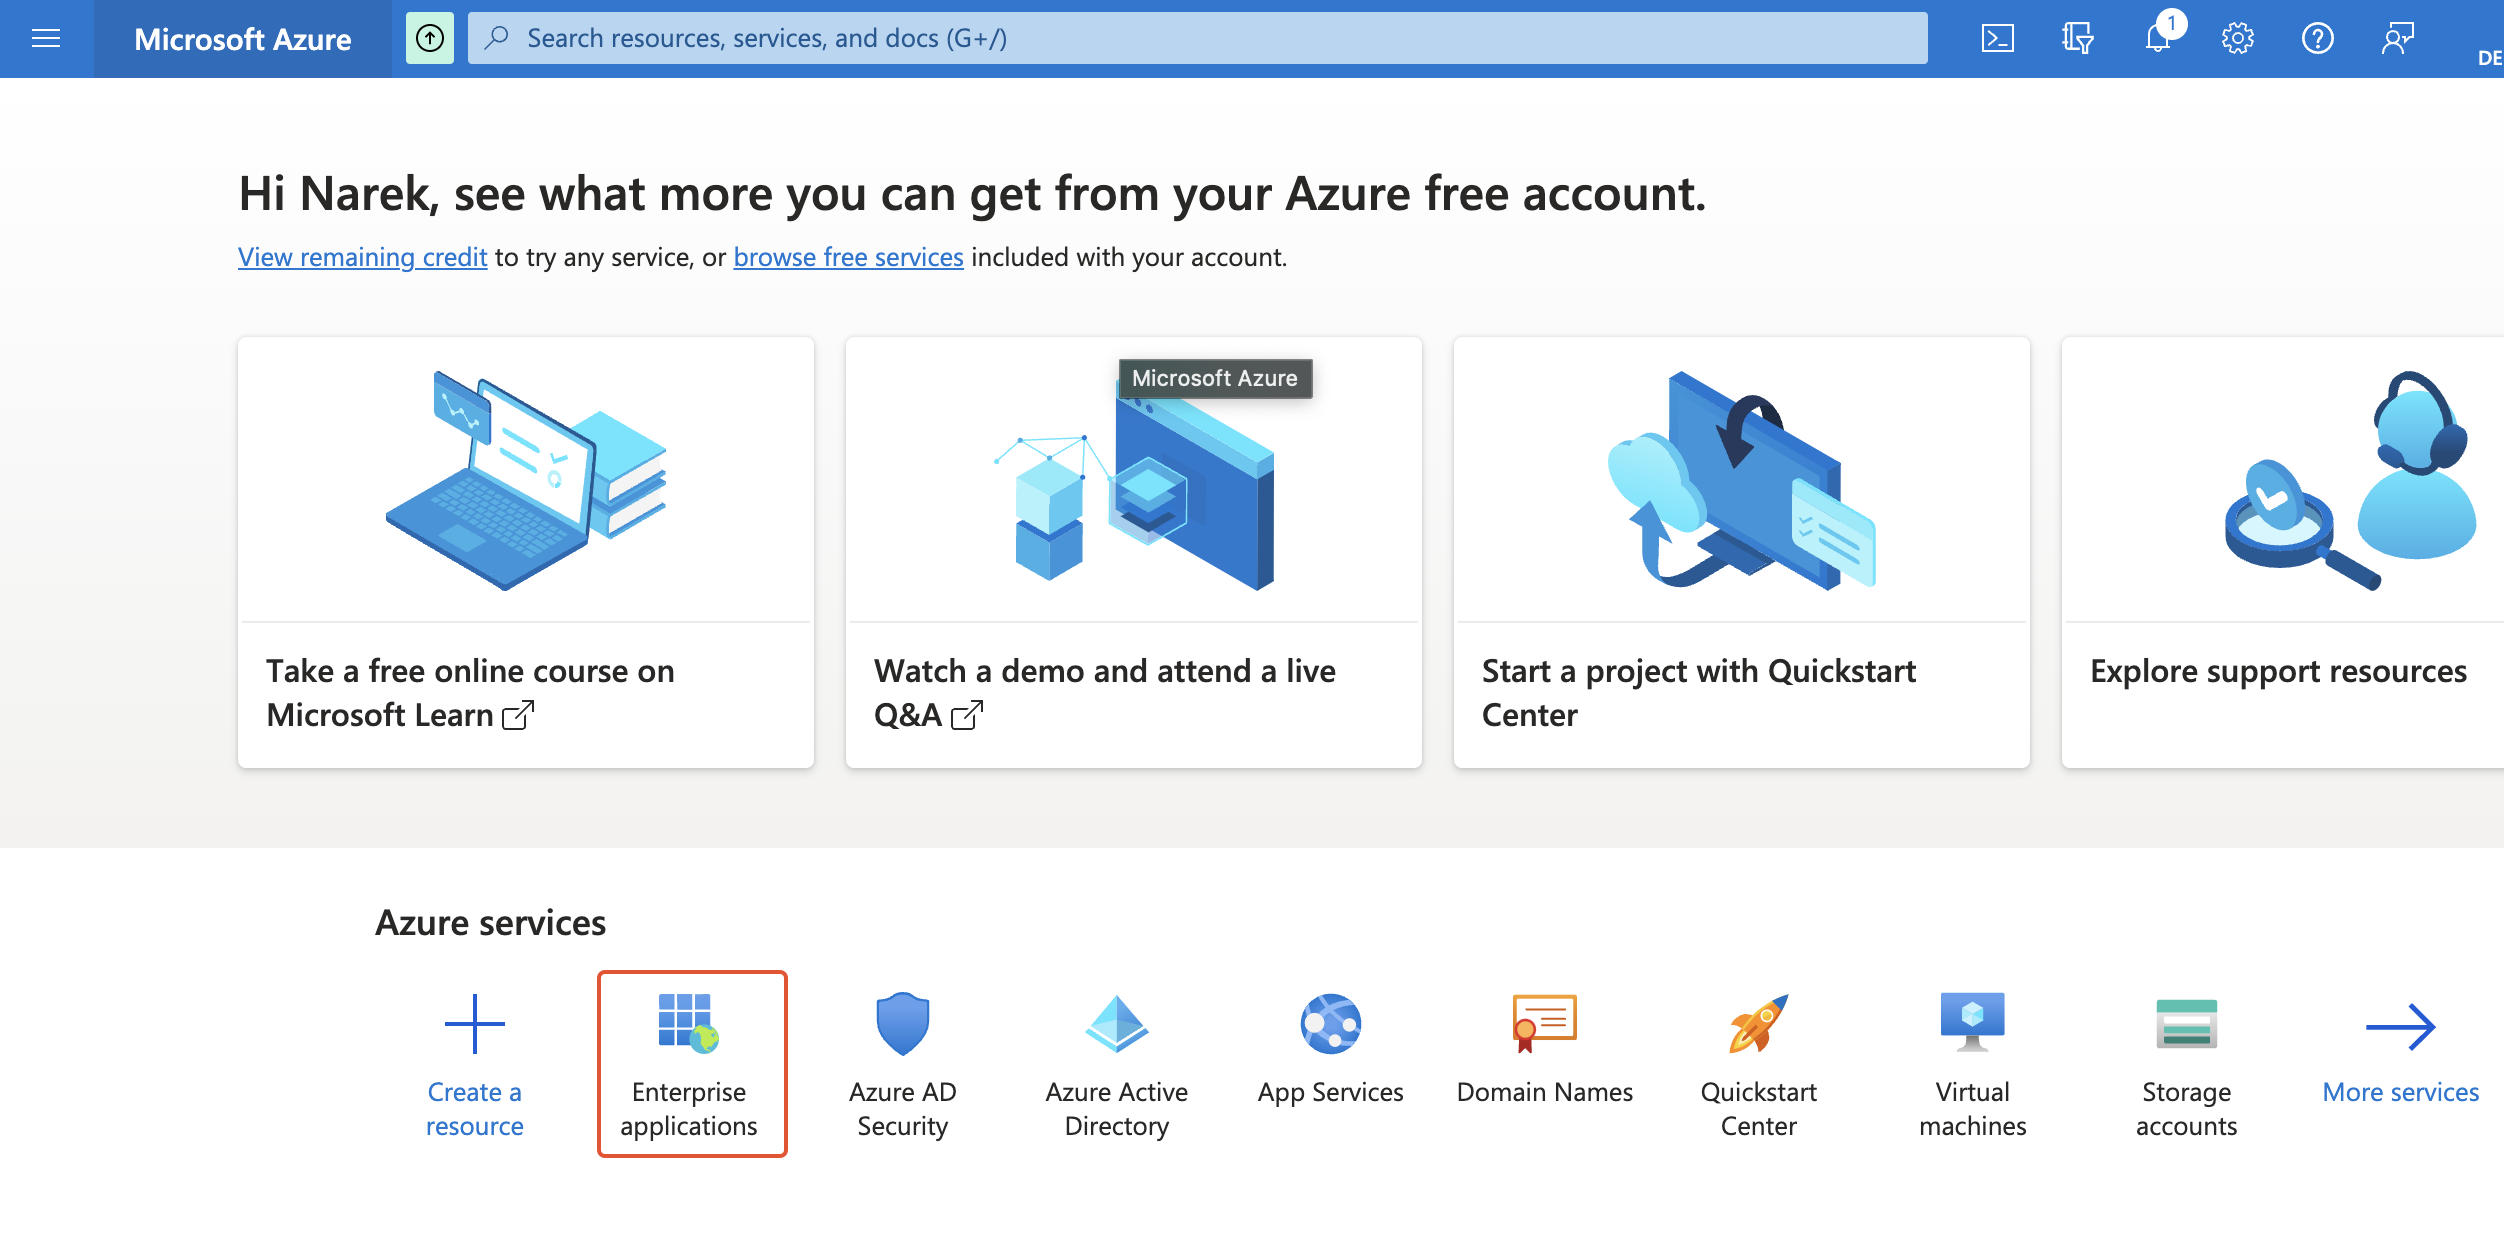Viewport: 2504px width, 1236px height.
Task: Open the hamburger navigation menu
Action: pos(45,38)
